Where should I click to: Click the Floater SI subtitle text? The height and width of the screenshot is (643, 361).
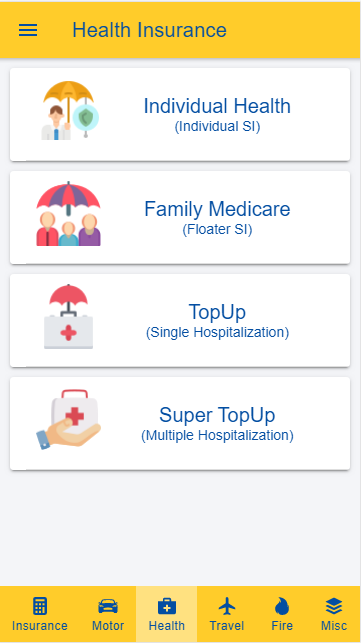point(217,230)
